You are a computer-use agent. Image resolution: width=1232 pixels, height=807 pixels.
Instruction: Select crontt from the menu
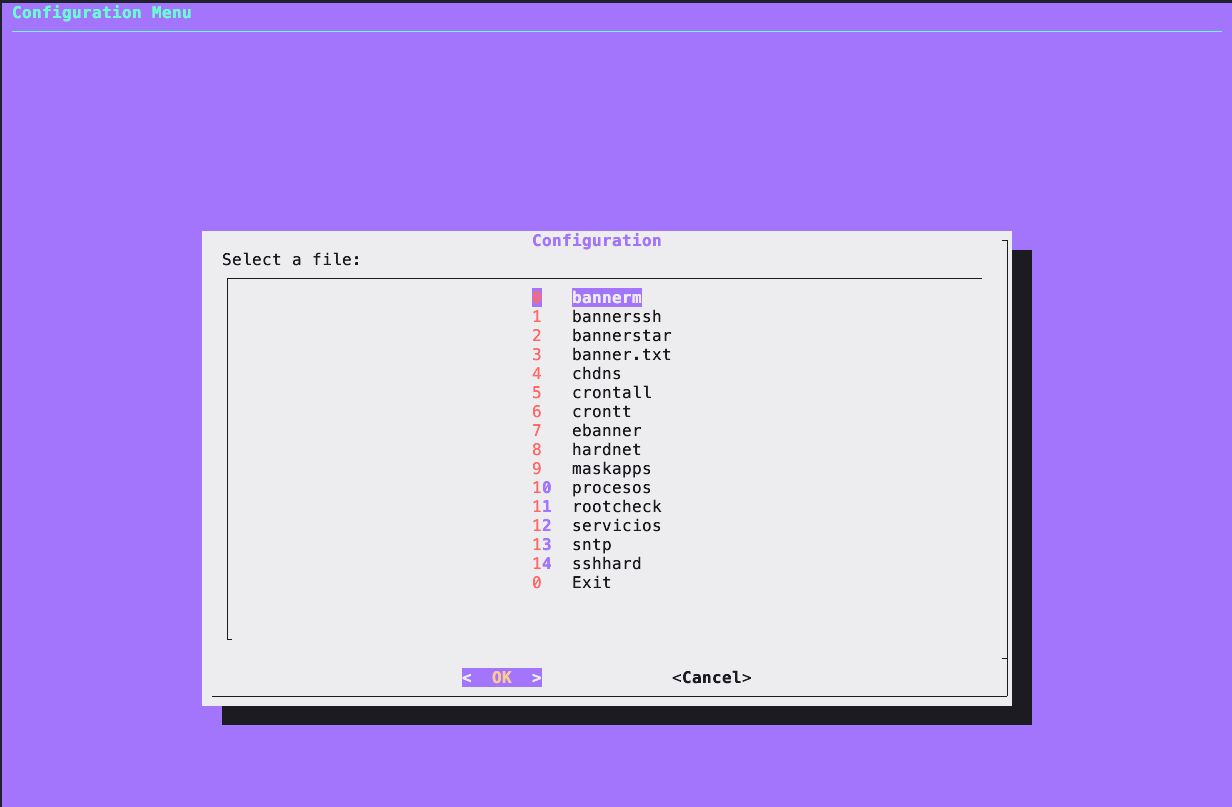click(601, 412)
